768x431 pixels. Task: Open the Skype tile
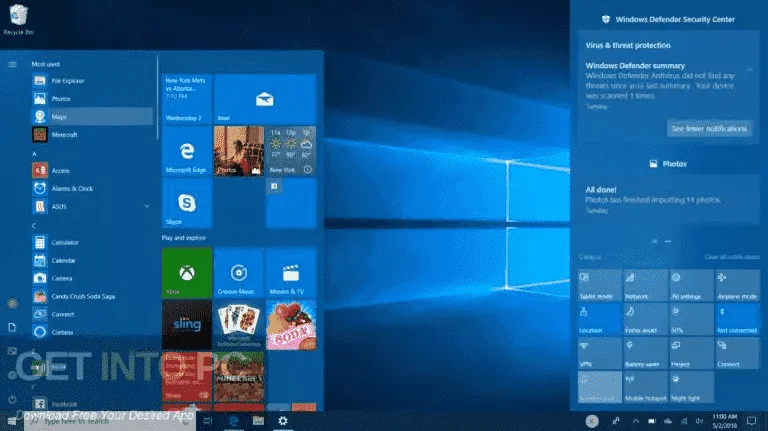[x=187, y=203]
